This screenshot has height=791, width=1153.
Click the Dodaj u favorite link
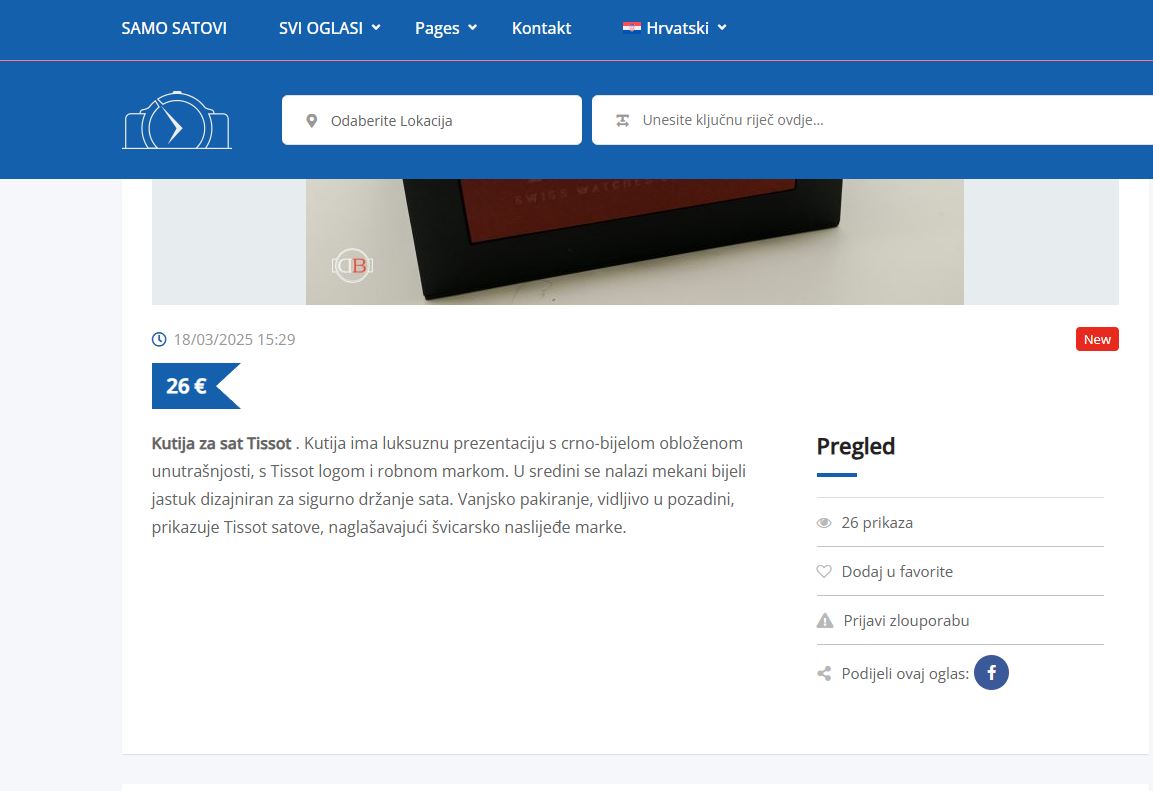pyautogui.click(x=897, y=571)
